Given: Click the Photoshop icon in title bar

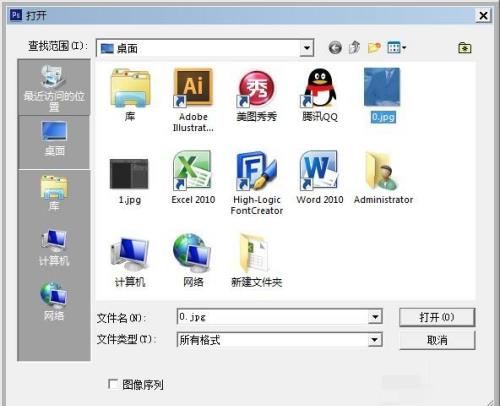Looking at the screenshot, I should coord(16,15).
